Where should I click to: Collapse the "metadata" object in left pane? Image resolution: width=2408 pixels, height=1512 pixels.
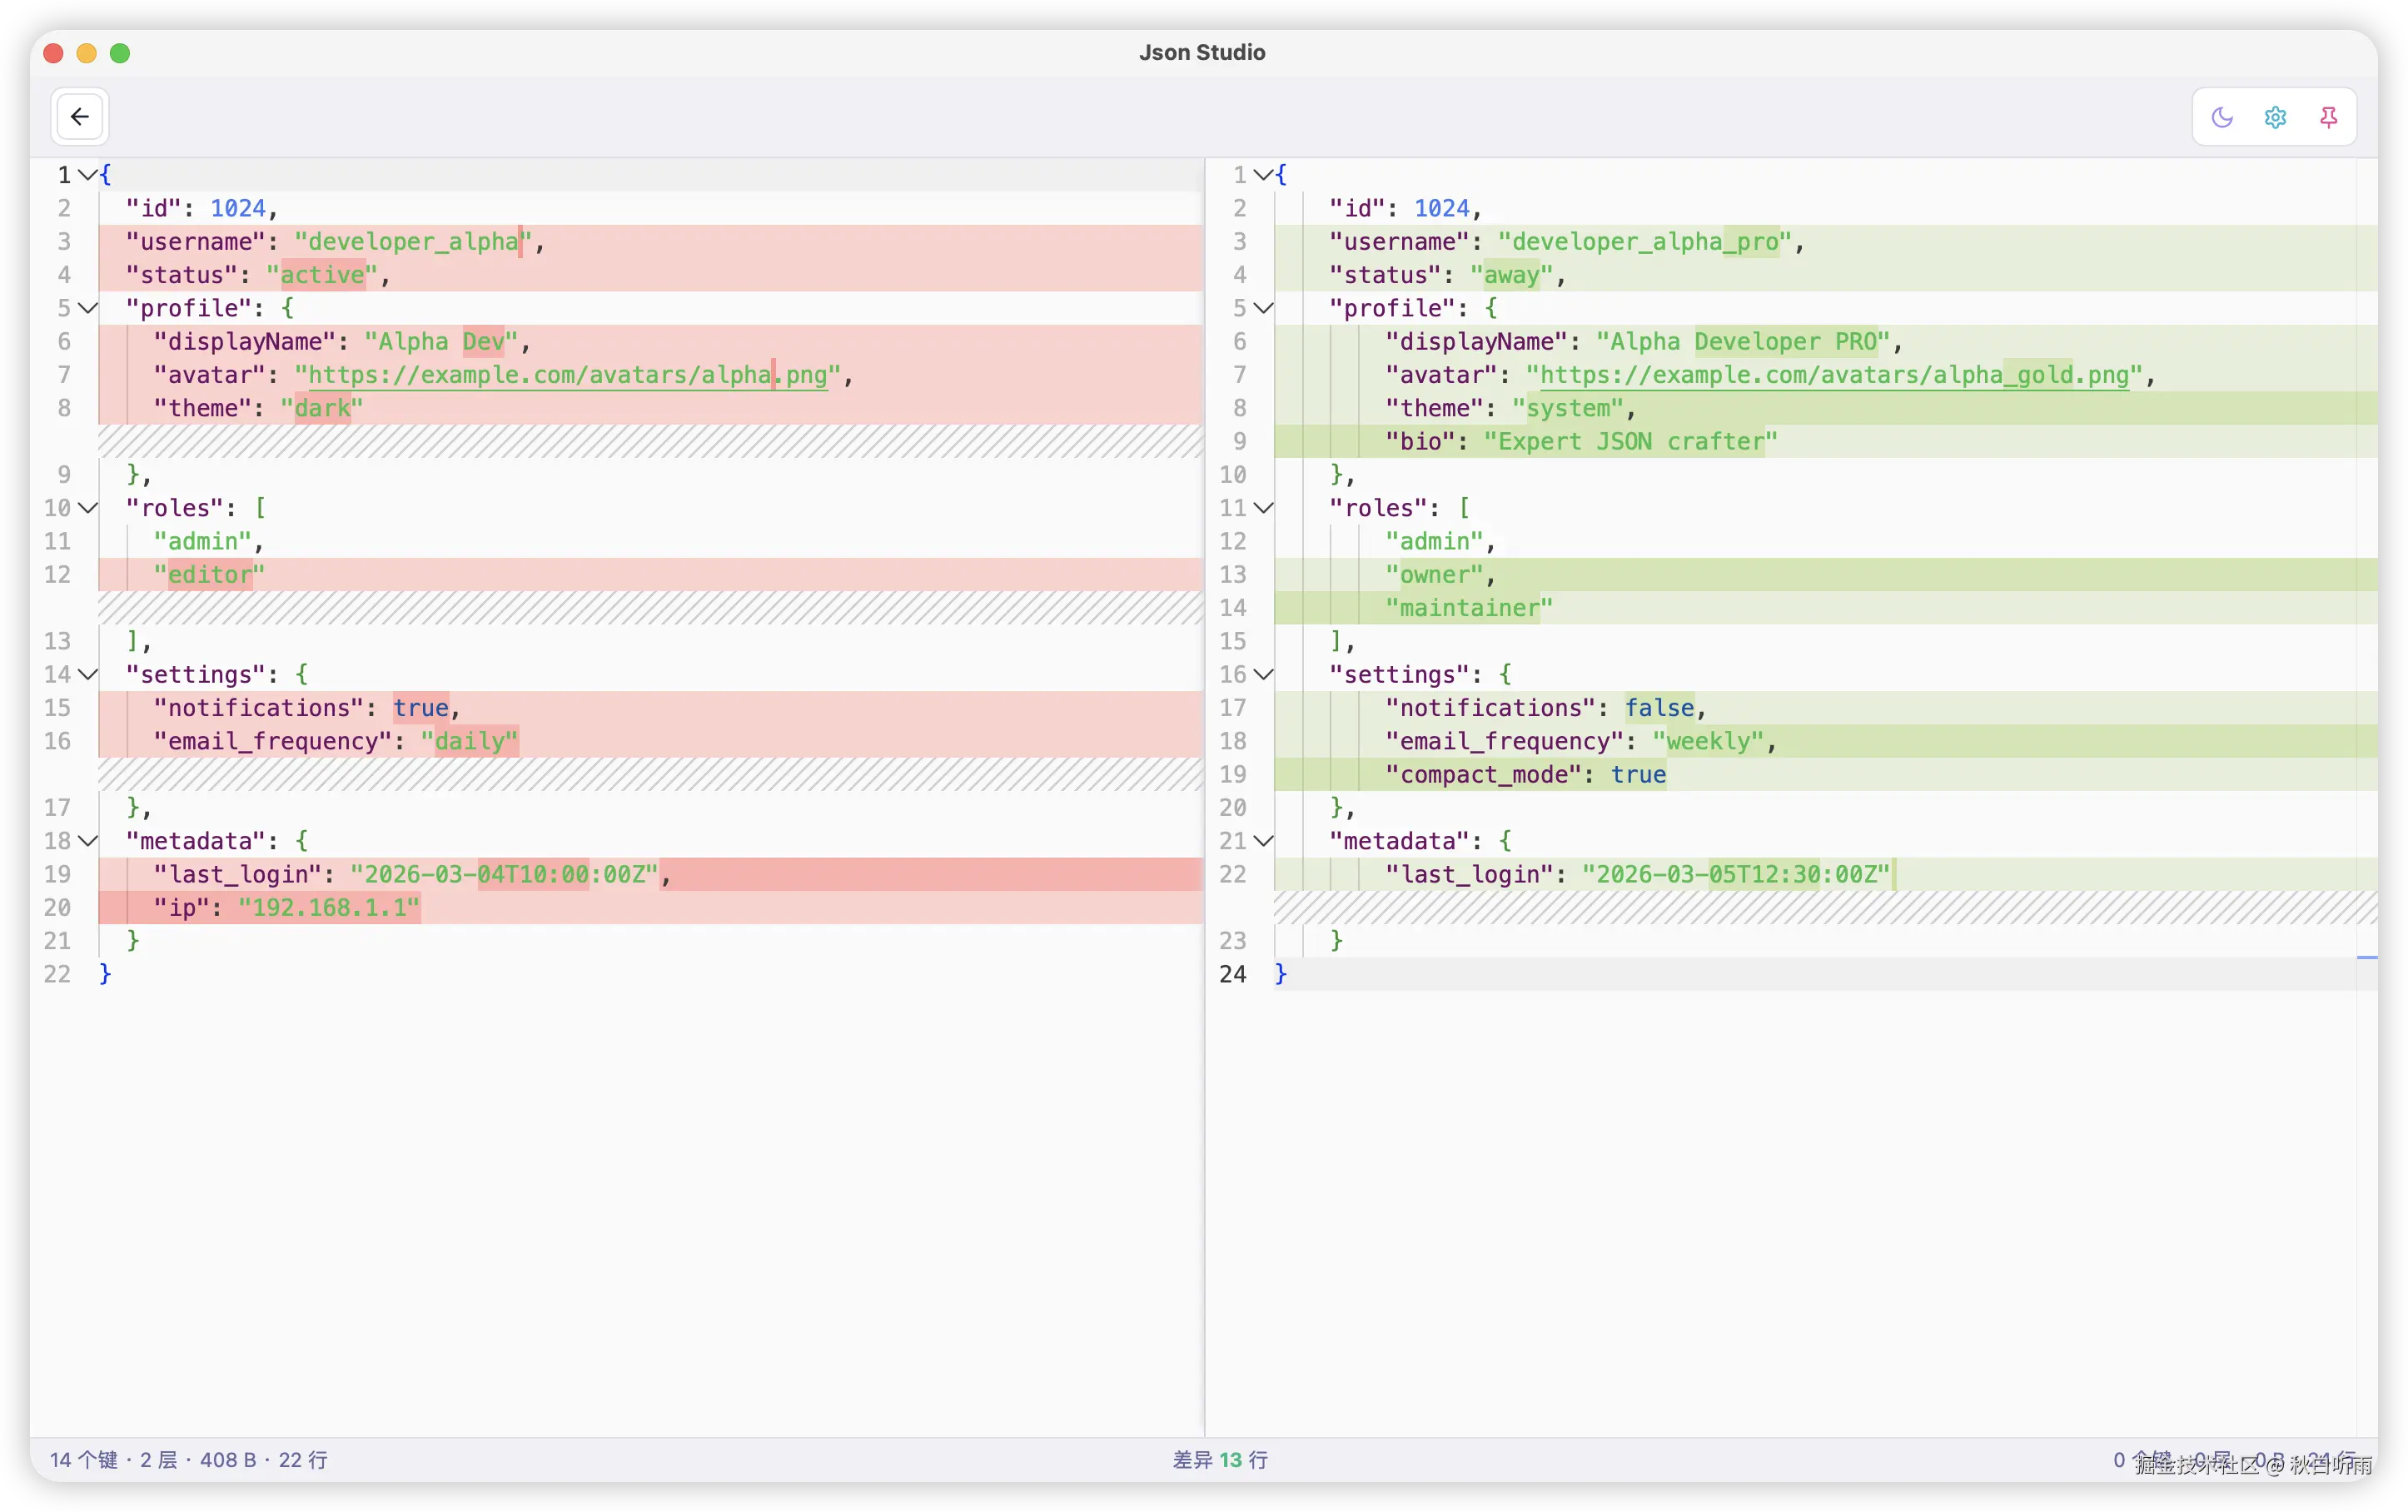(87, 841)
